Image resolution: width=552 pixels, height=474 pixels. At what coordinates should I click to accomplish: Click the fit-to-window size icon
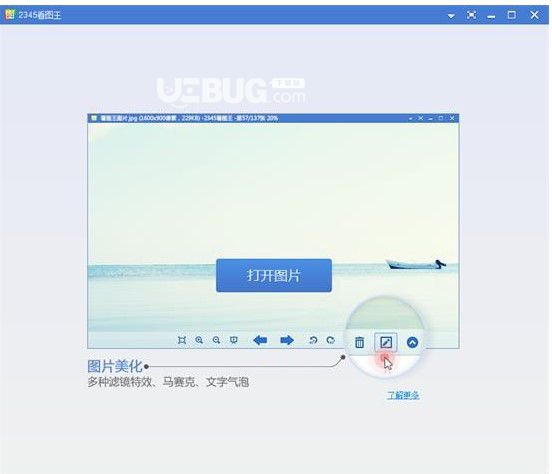coord(182,340)
